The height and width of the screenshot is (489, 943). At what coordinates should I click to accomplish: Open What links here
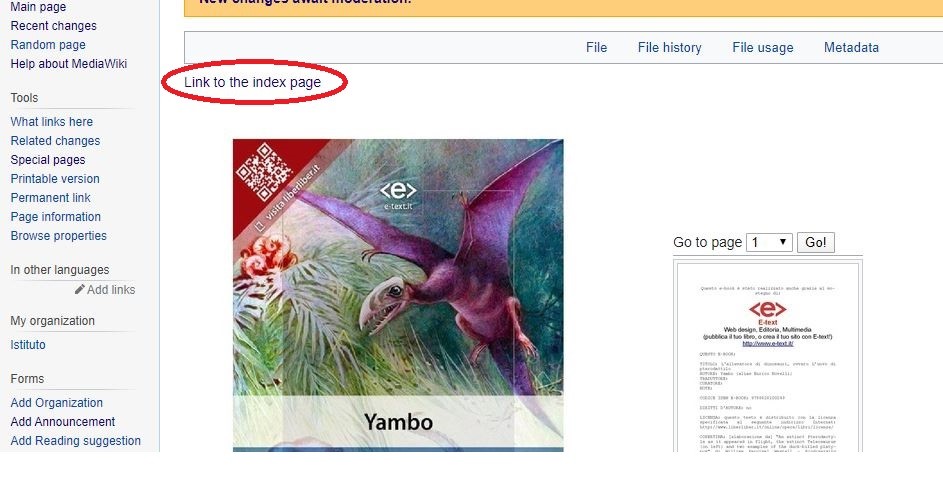click(x=52, y=121)
